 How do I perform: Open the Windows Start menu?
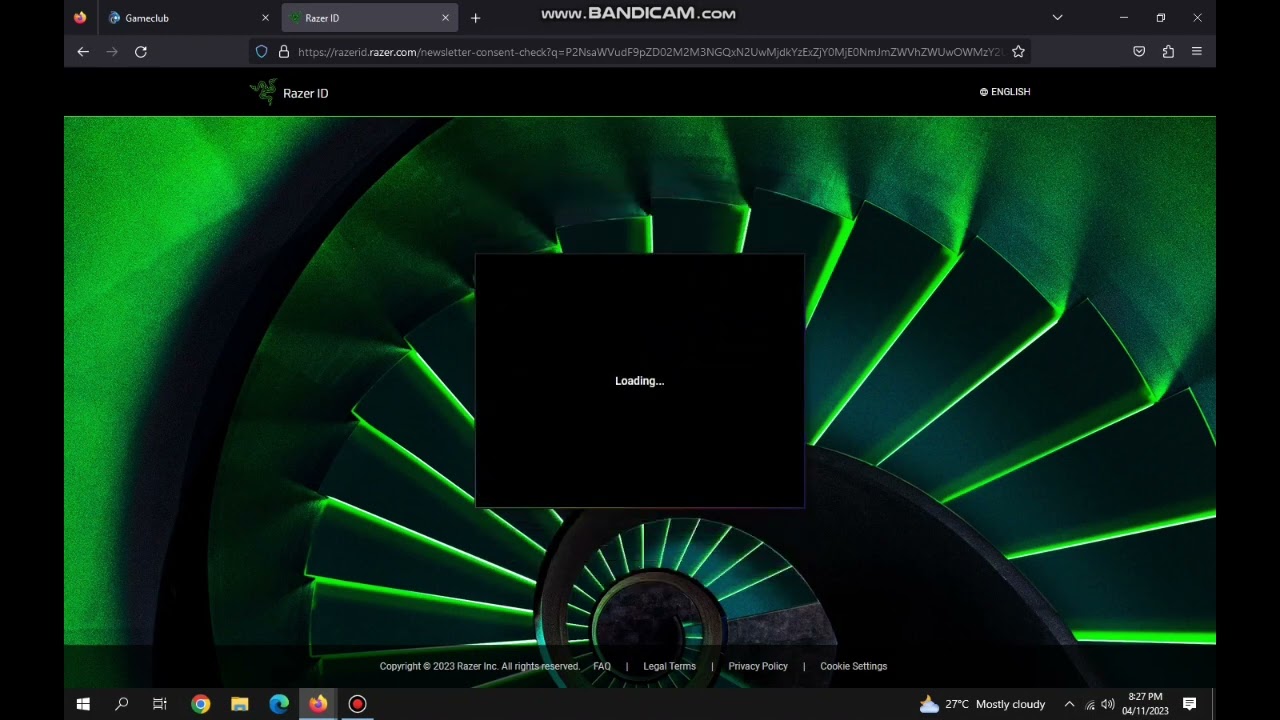[83, 704]
